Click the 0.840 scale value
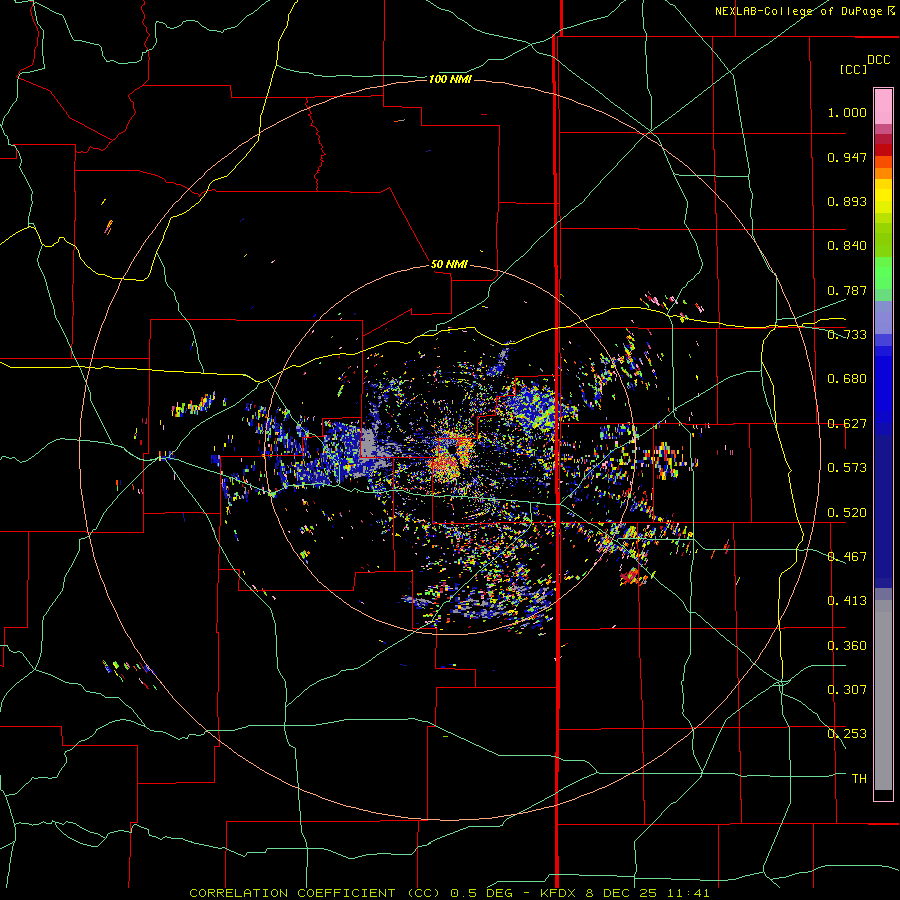 coord(847,246)
